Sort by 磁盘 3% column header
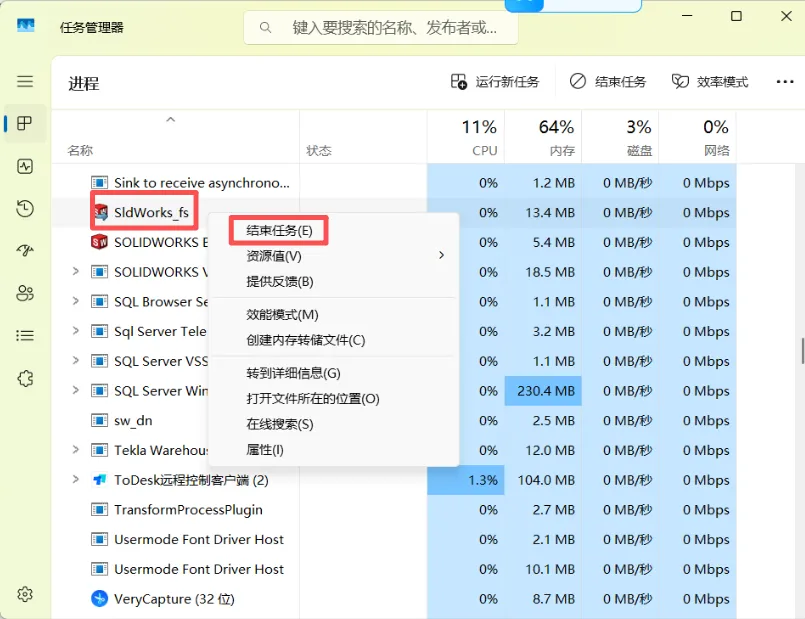This screenshot has width=805, height=619. pos(620,137)
